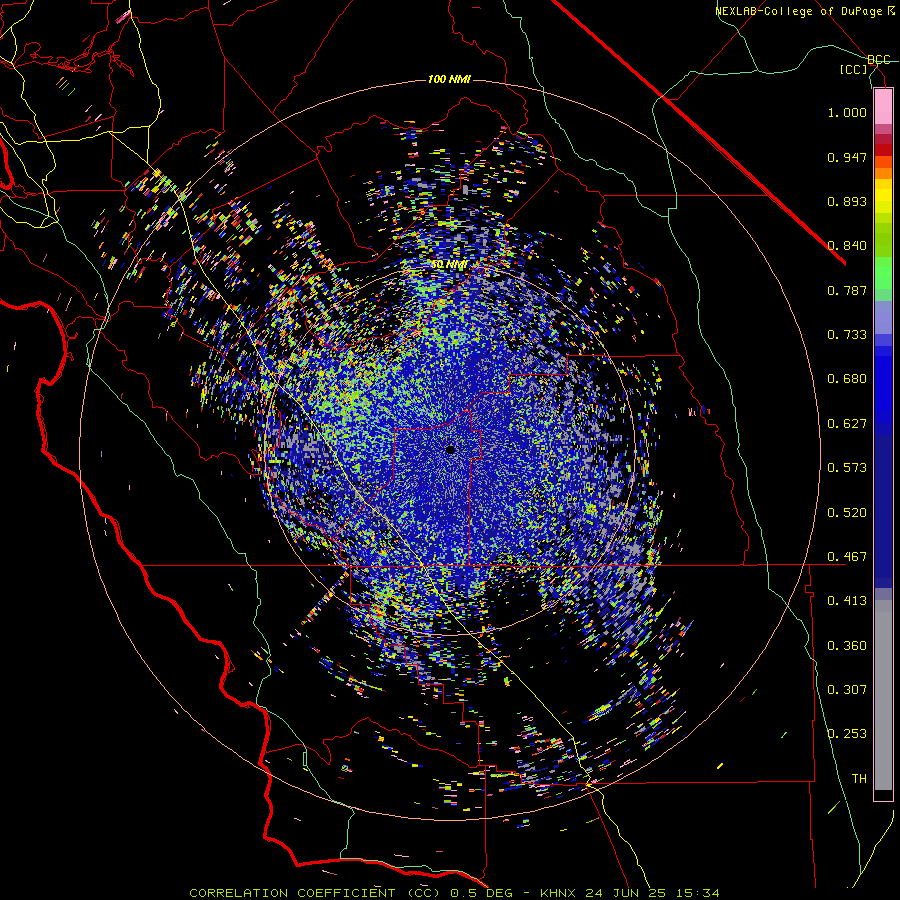The width and height of the screenshot is (900, 900).
Task: Select the 0.680 legend value
Action: 847,379
